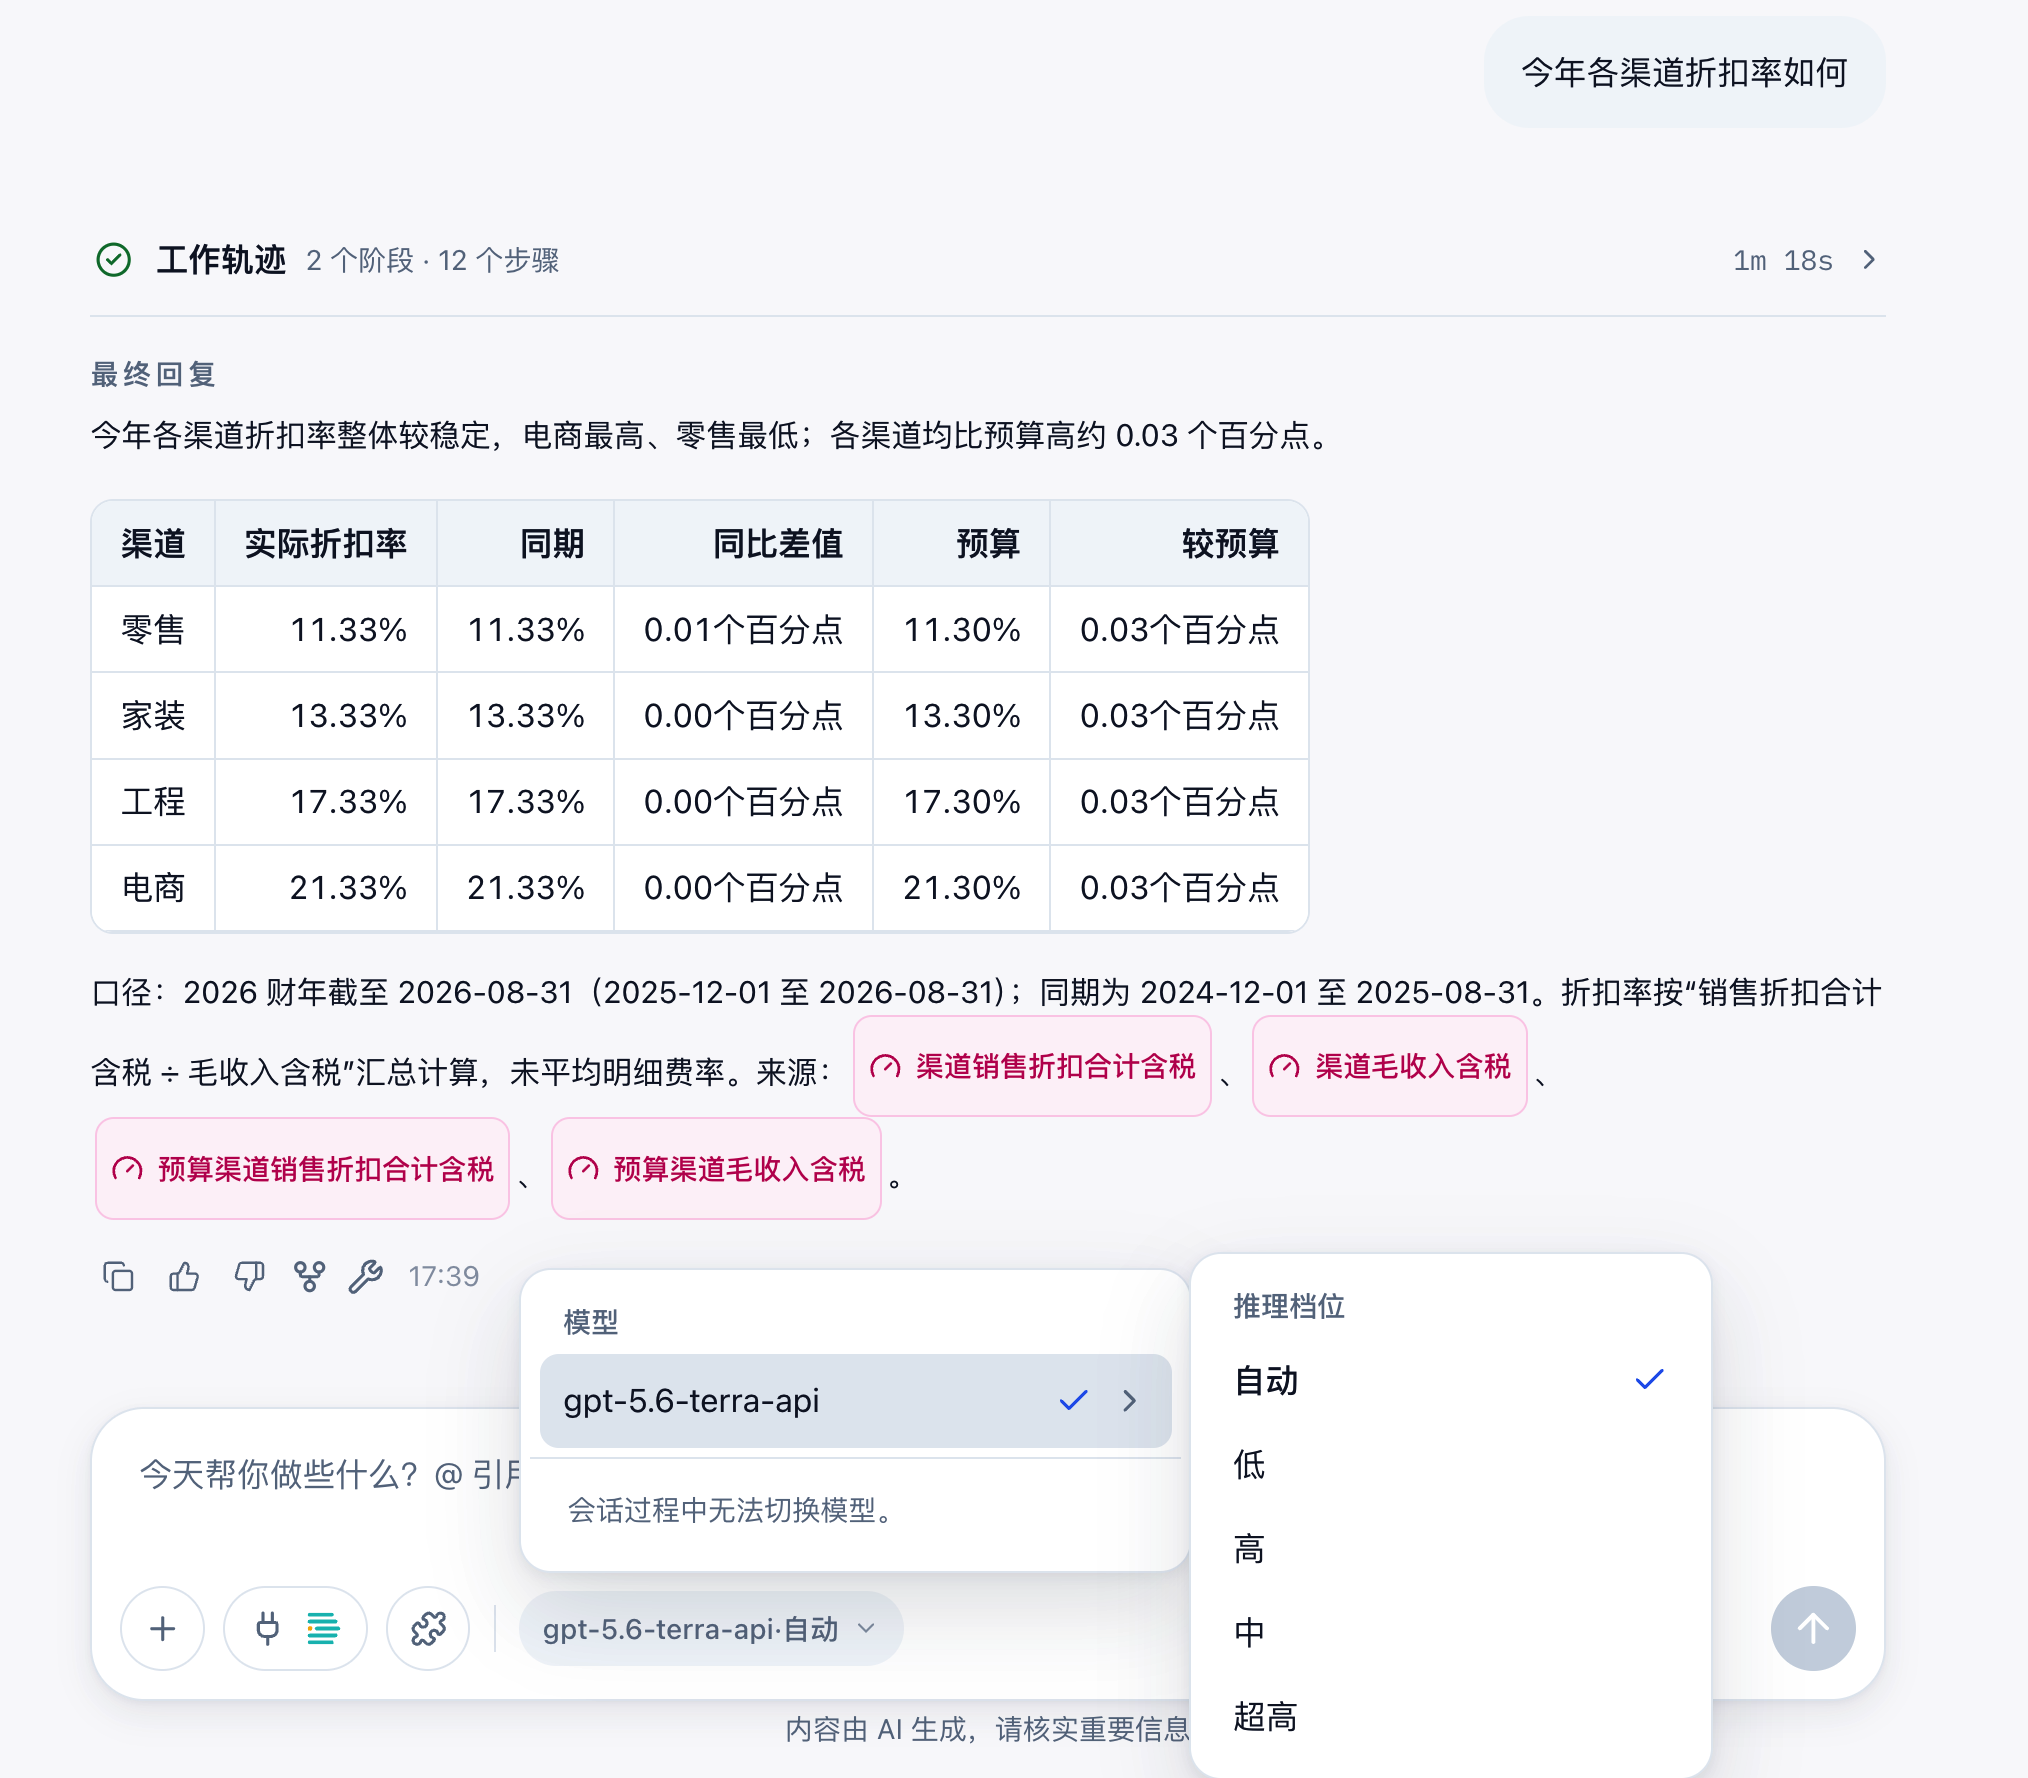This screenshot has height=1778, width=2028.
Task: Select 自动 reasoning level
Action: 1450,1381
